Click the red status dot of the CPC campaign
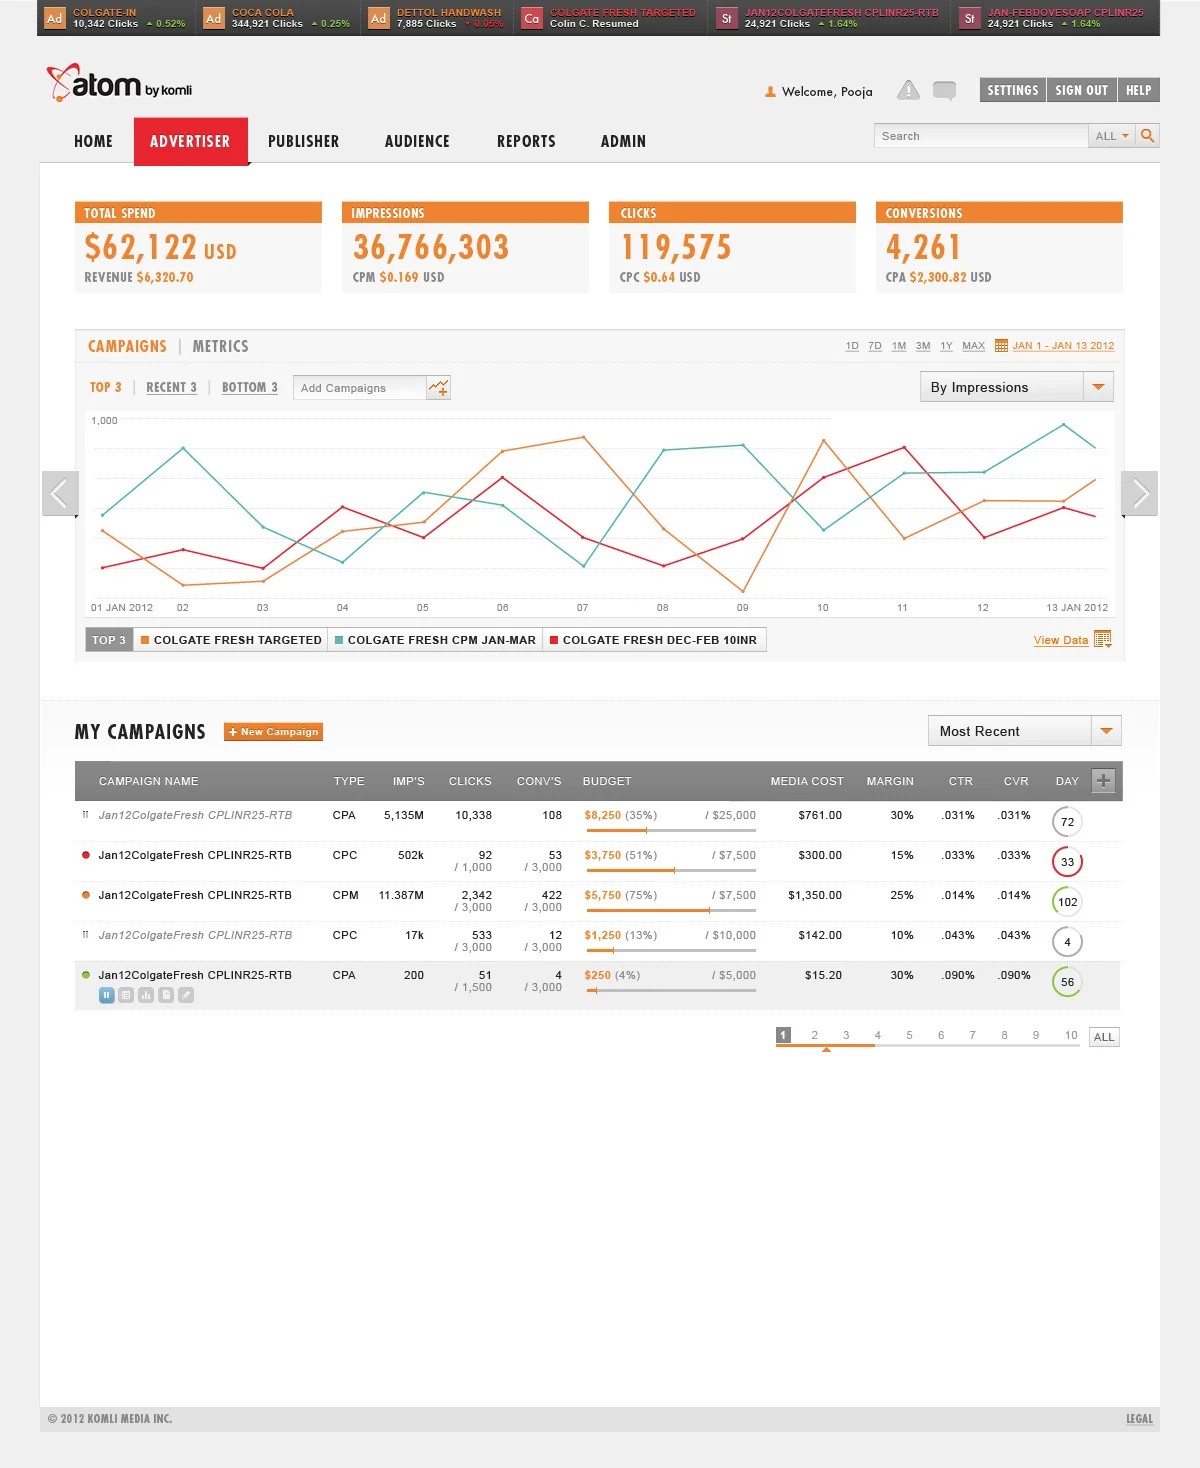 (86, 855)
